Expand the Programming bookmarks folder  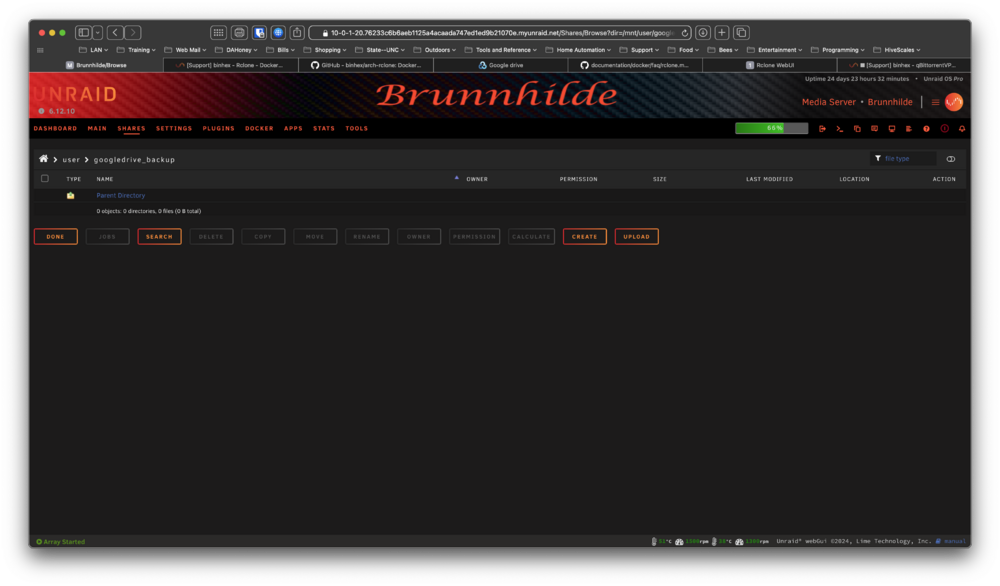click(837, 50)
